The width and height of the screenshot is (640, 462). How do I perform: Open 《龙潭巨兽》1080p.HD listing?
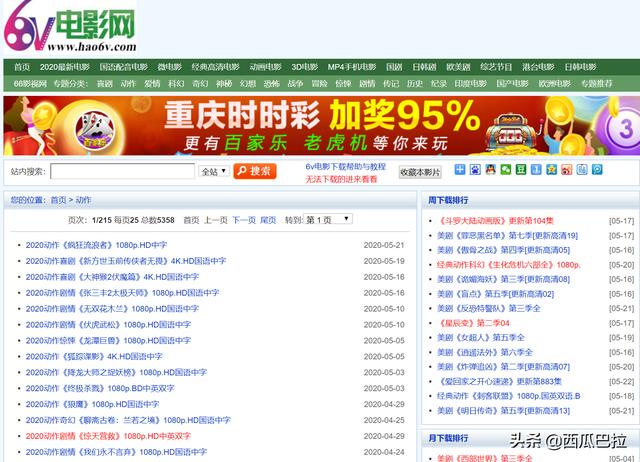coord(108,340)
